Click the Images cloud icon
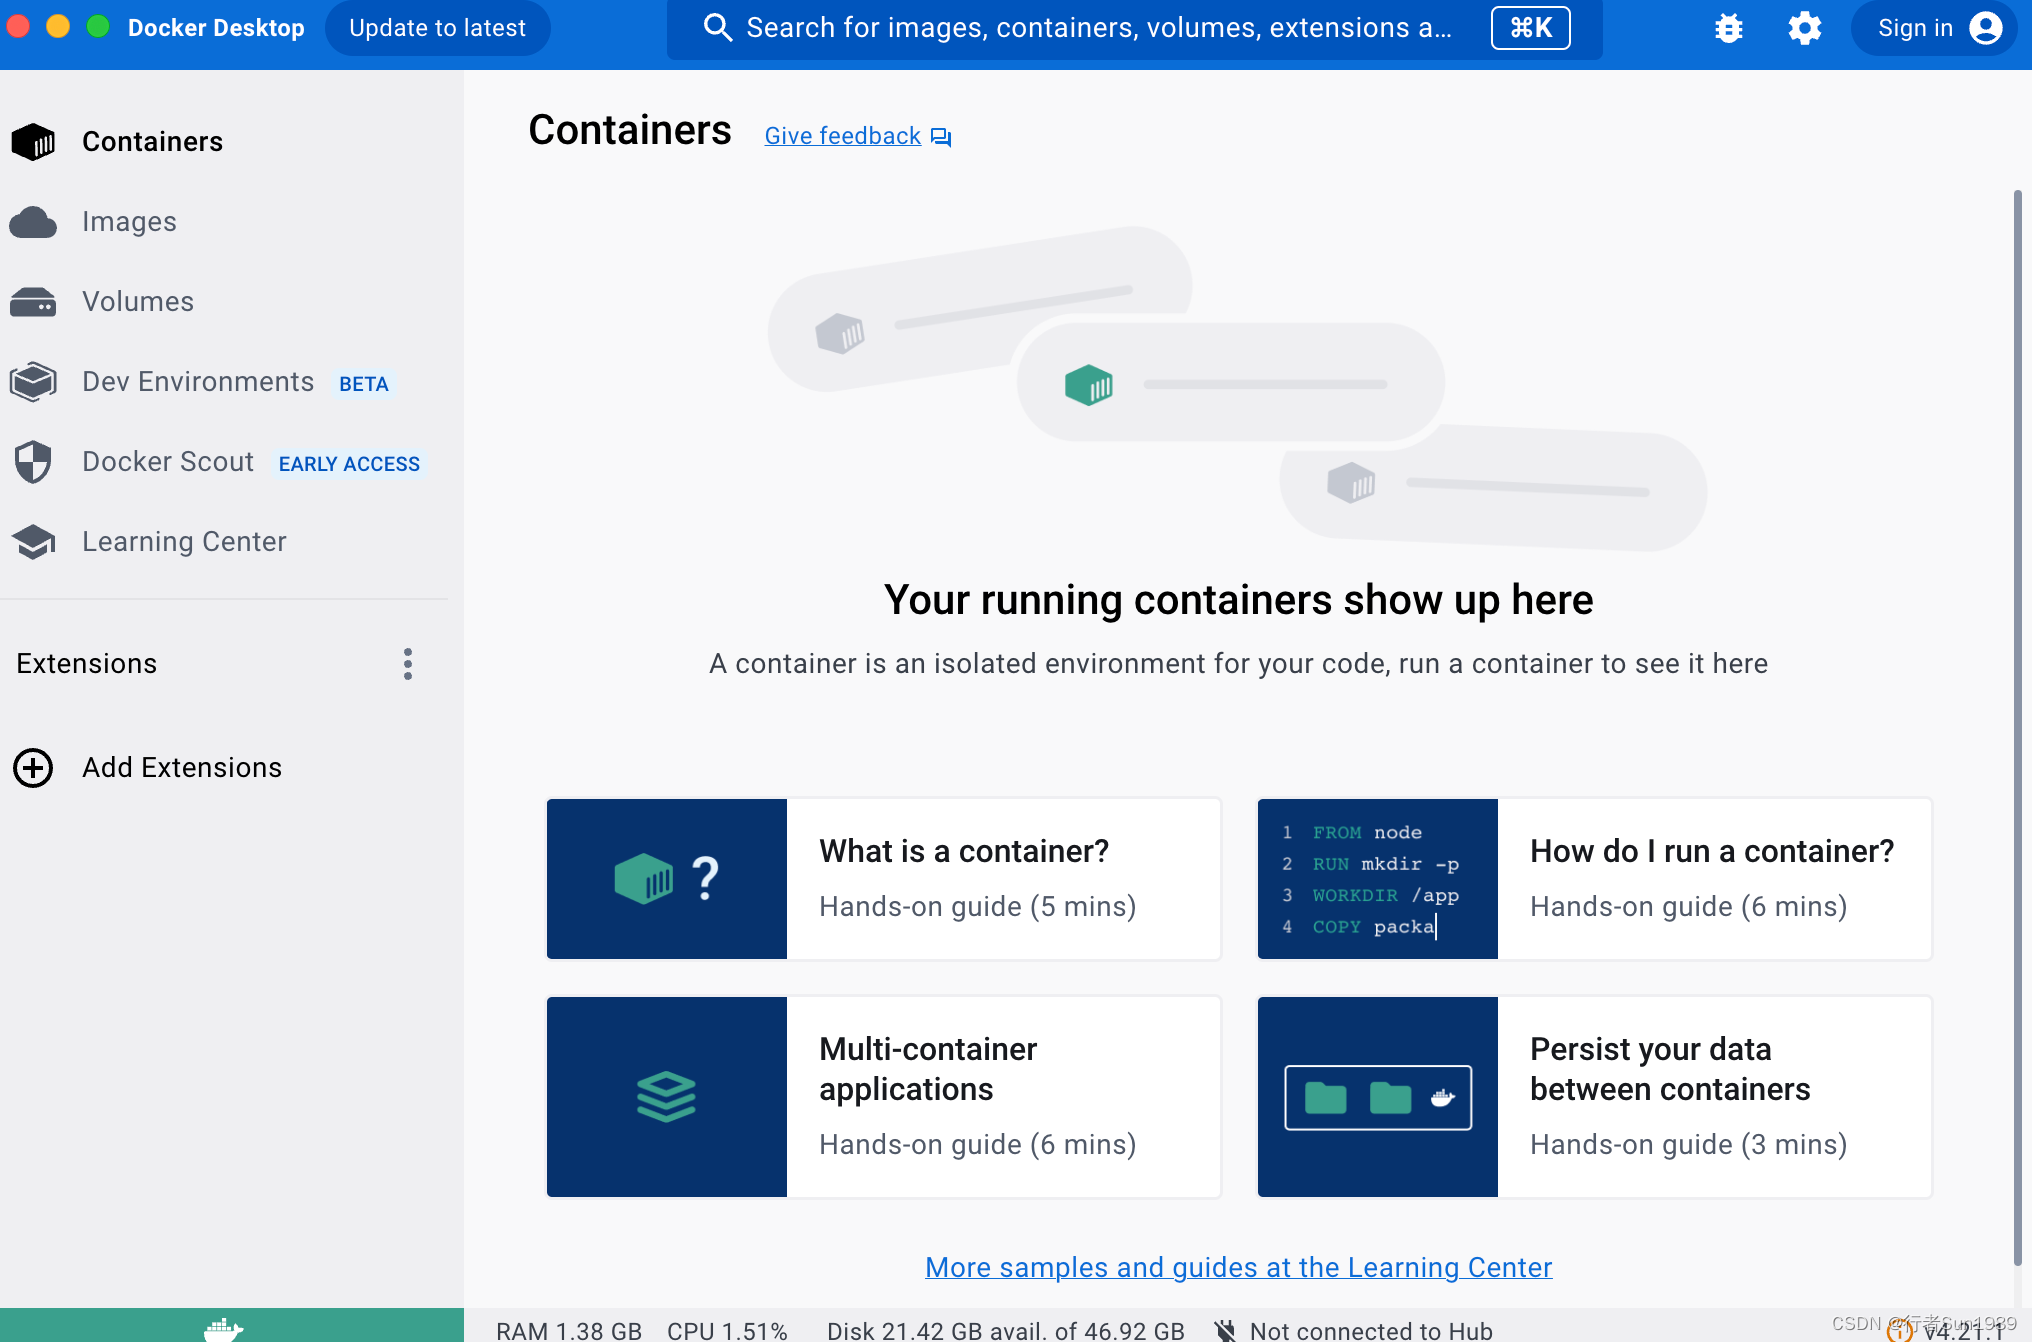 click(33, 222)
